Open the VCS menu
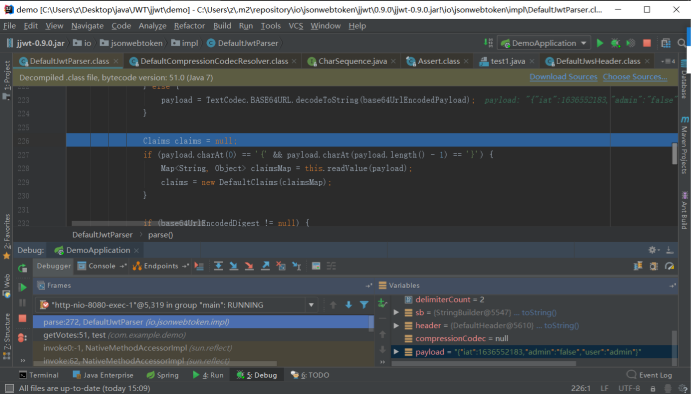The width and height of the screenshot is (691, 394). (x=296, y=26)
